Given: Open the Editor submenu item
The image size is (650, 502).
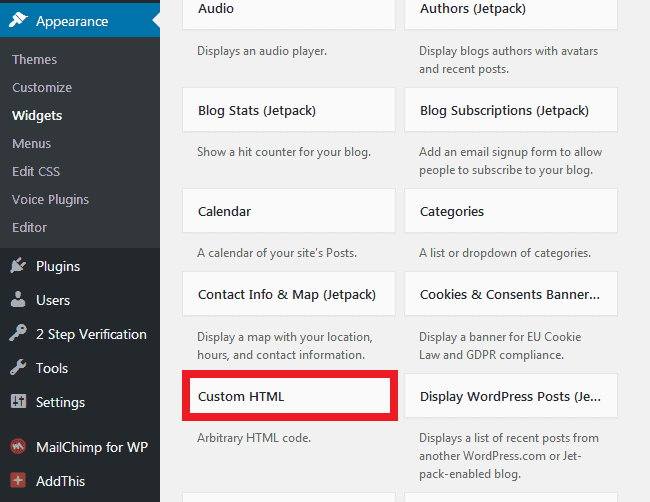Looking at the screenshot, I should click(29, 227).
